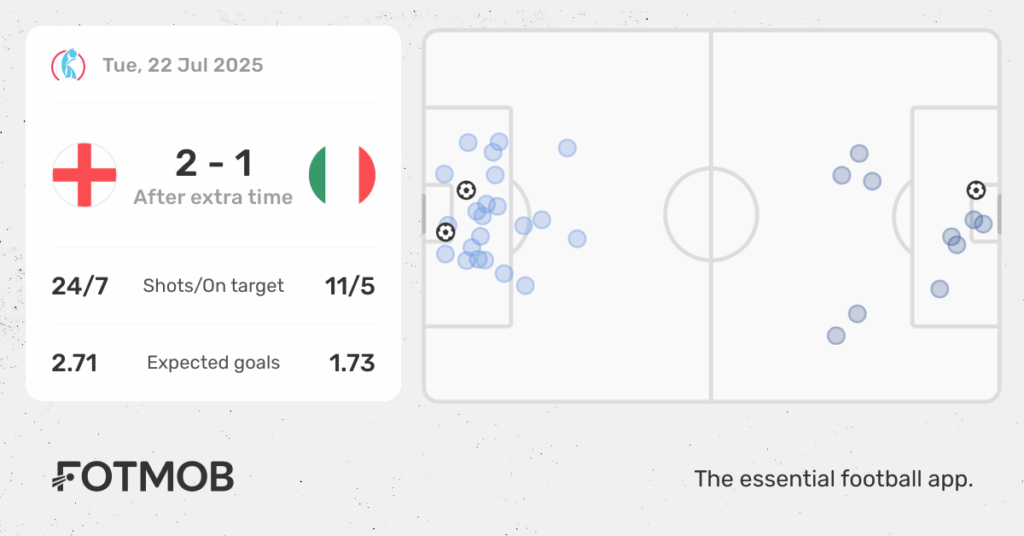Click the Women's Euro tournament logo
1024x536 pixels.
69,65
